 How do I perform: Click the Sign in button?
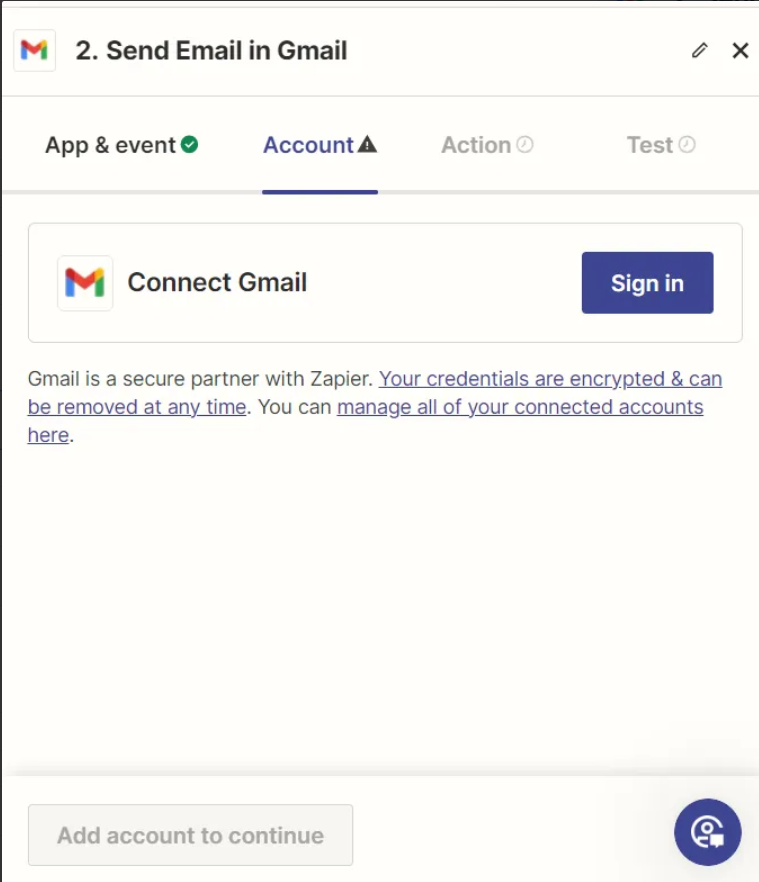tap(648, 283)
